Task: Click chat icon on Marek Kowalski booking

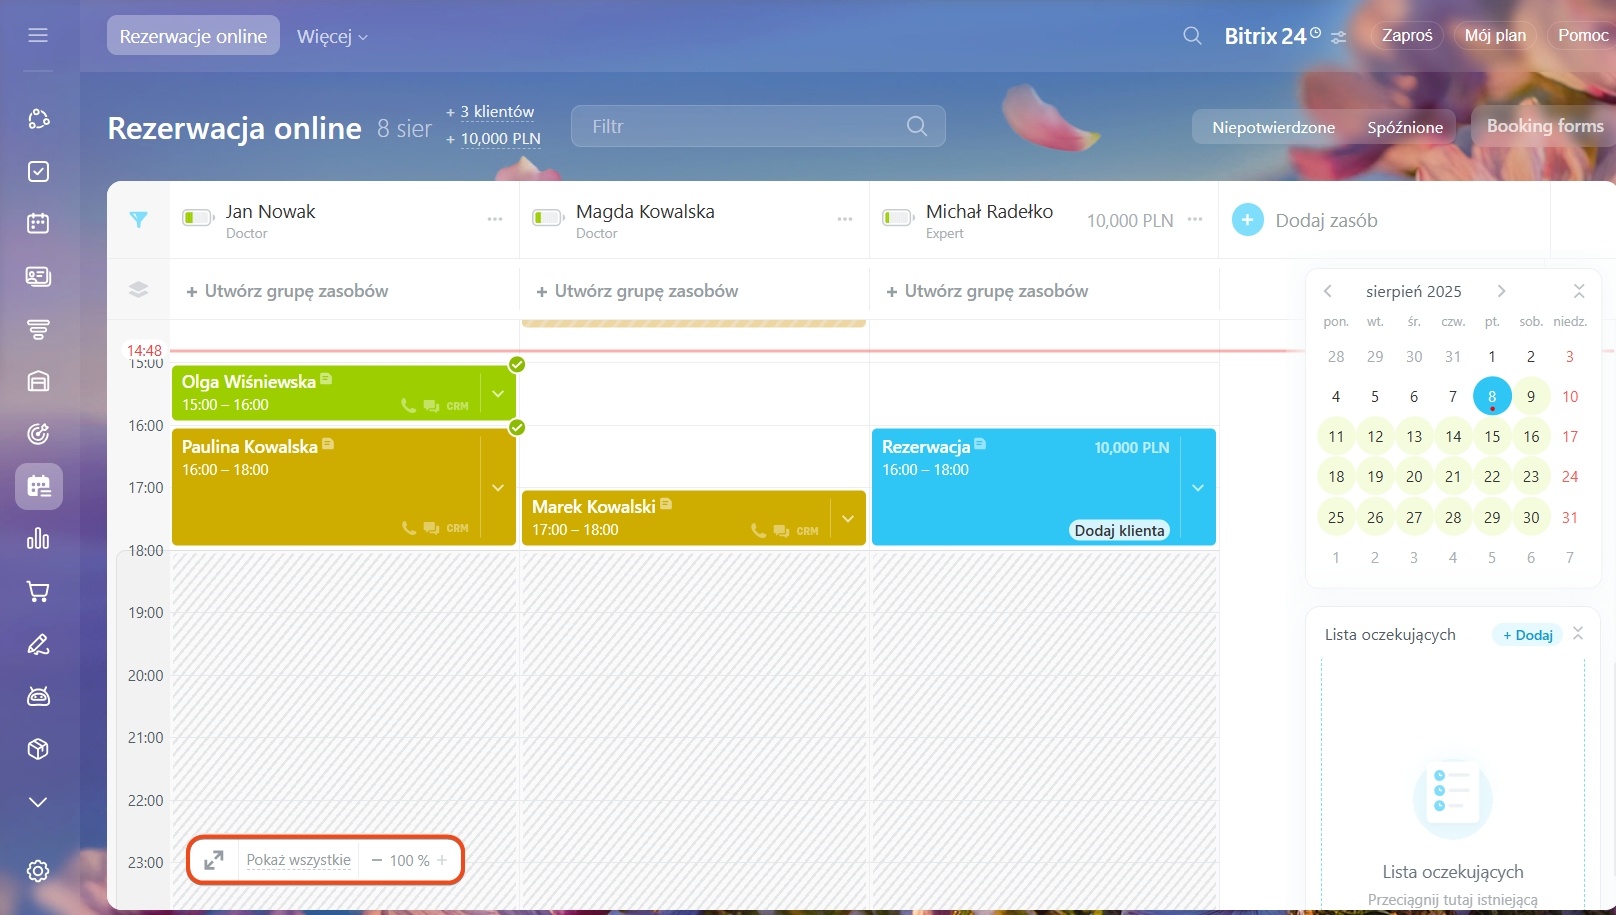Action: coord(781,531)
